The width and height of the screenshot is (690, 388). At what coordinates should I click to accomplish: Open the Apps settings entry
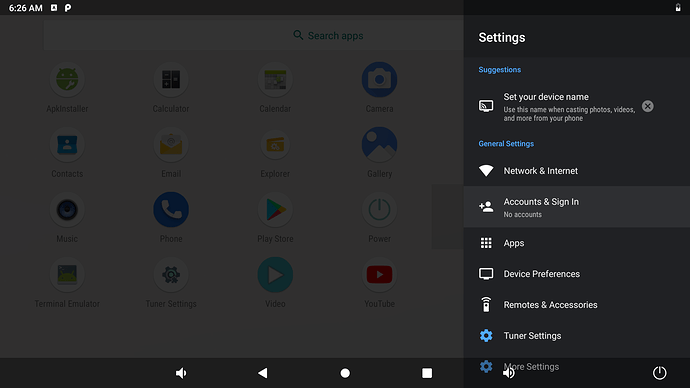click(x=576, y=243)
